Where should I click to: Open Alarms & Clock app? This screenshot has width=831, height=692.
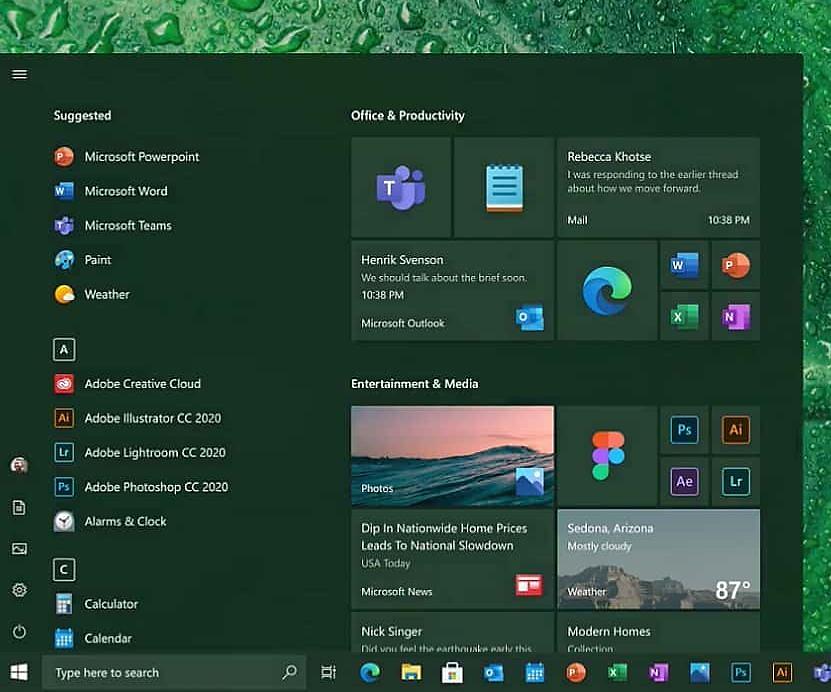110,521
